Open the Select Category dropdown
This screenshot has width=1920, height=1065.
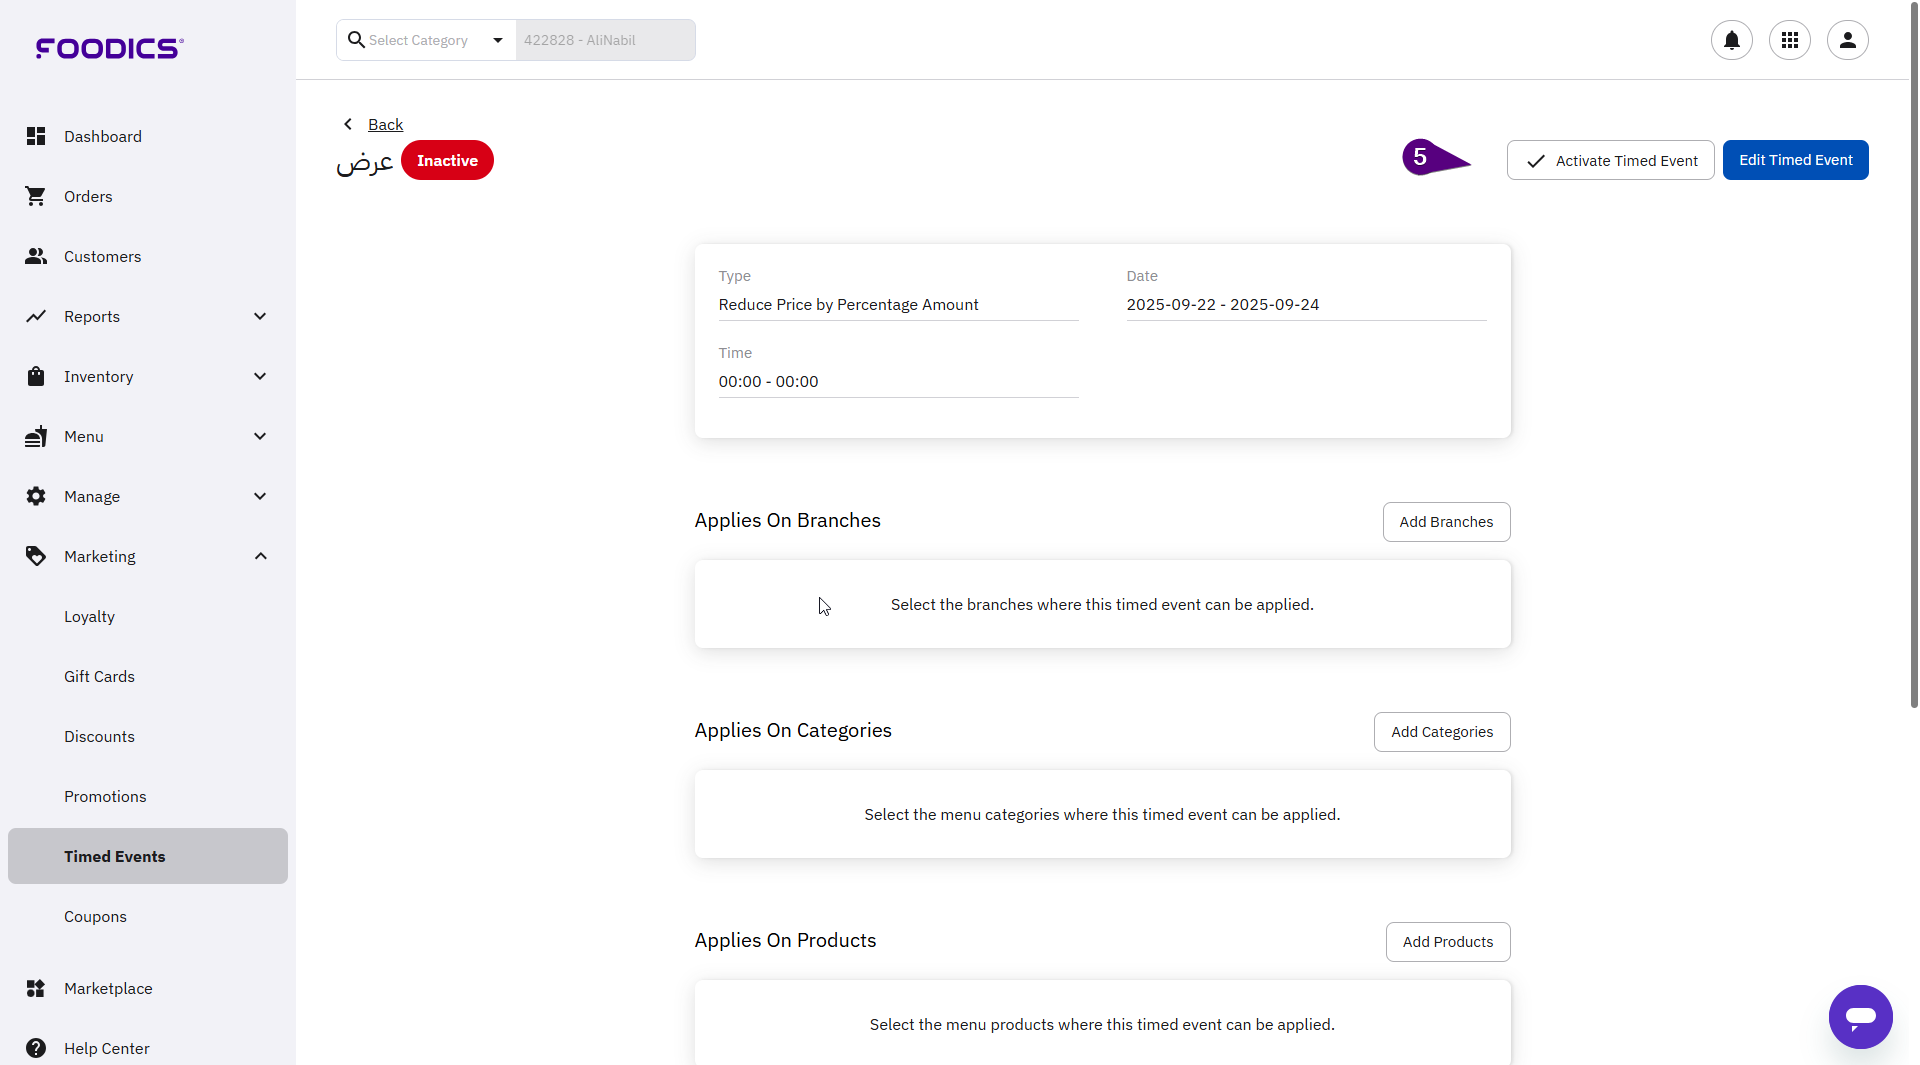point(427,40)
